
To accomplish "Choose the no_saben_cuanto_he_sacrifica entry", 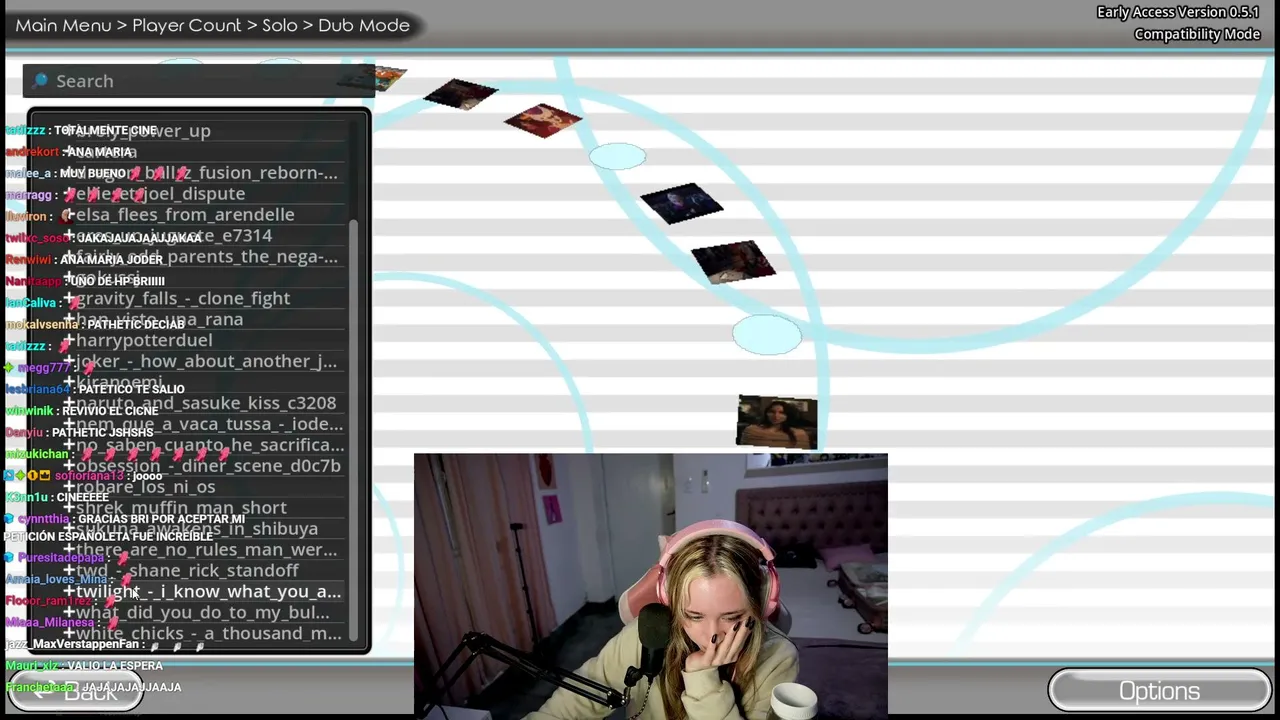I will coord(203,445).
